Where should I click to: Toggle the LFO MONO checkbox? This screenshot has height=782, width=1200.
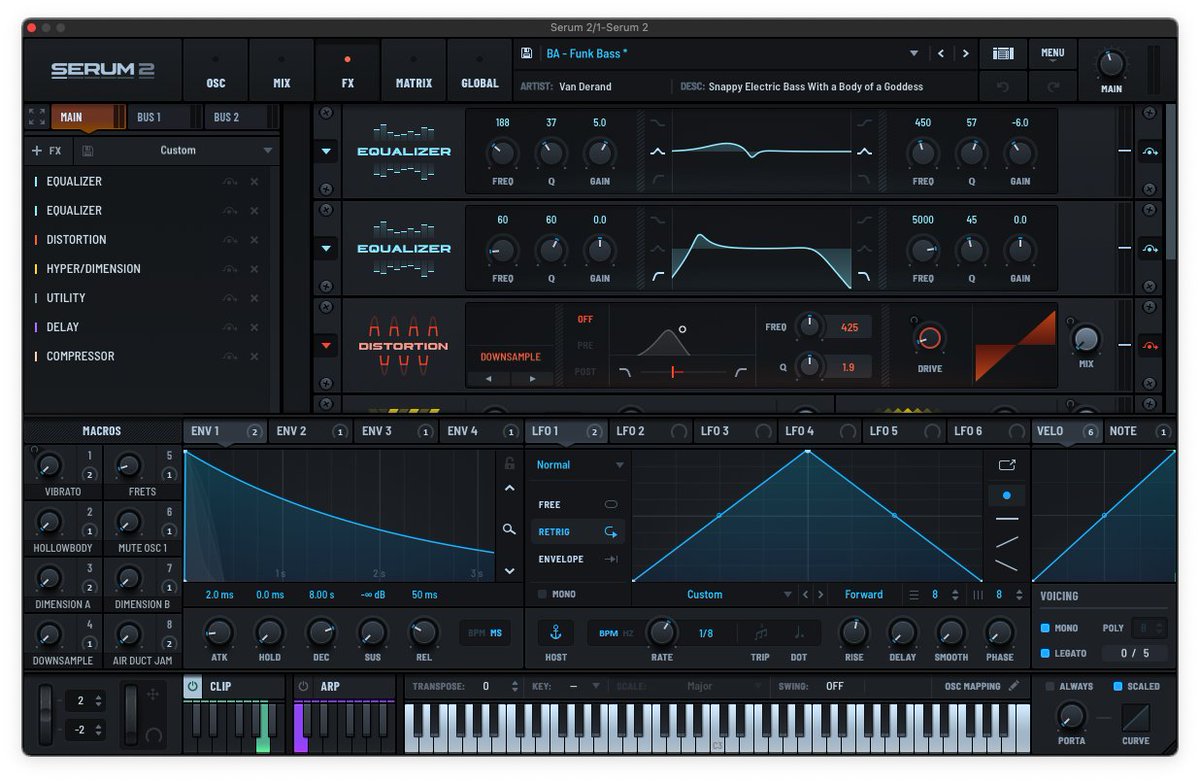click(542, 594)
